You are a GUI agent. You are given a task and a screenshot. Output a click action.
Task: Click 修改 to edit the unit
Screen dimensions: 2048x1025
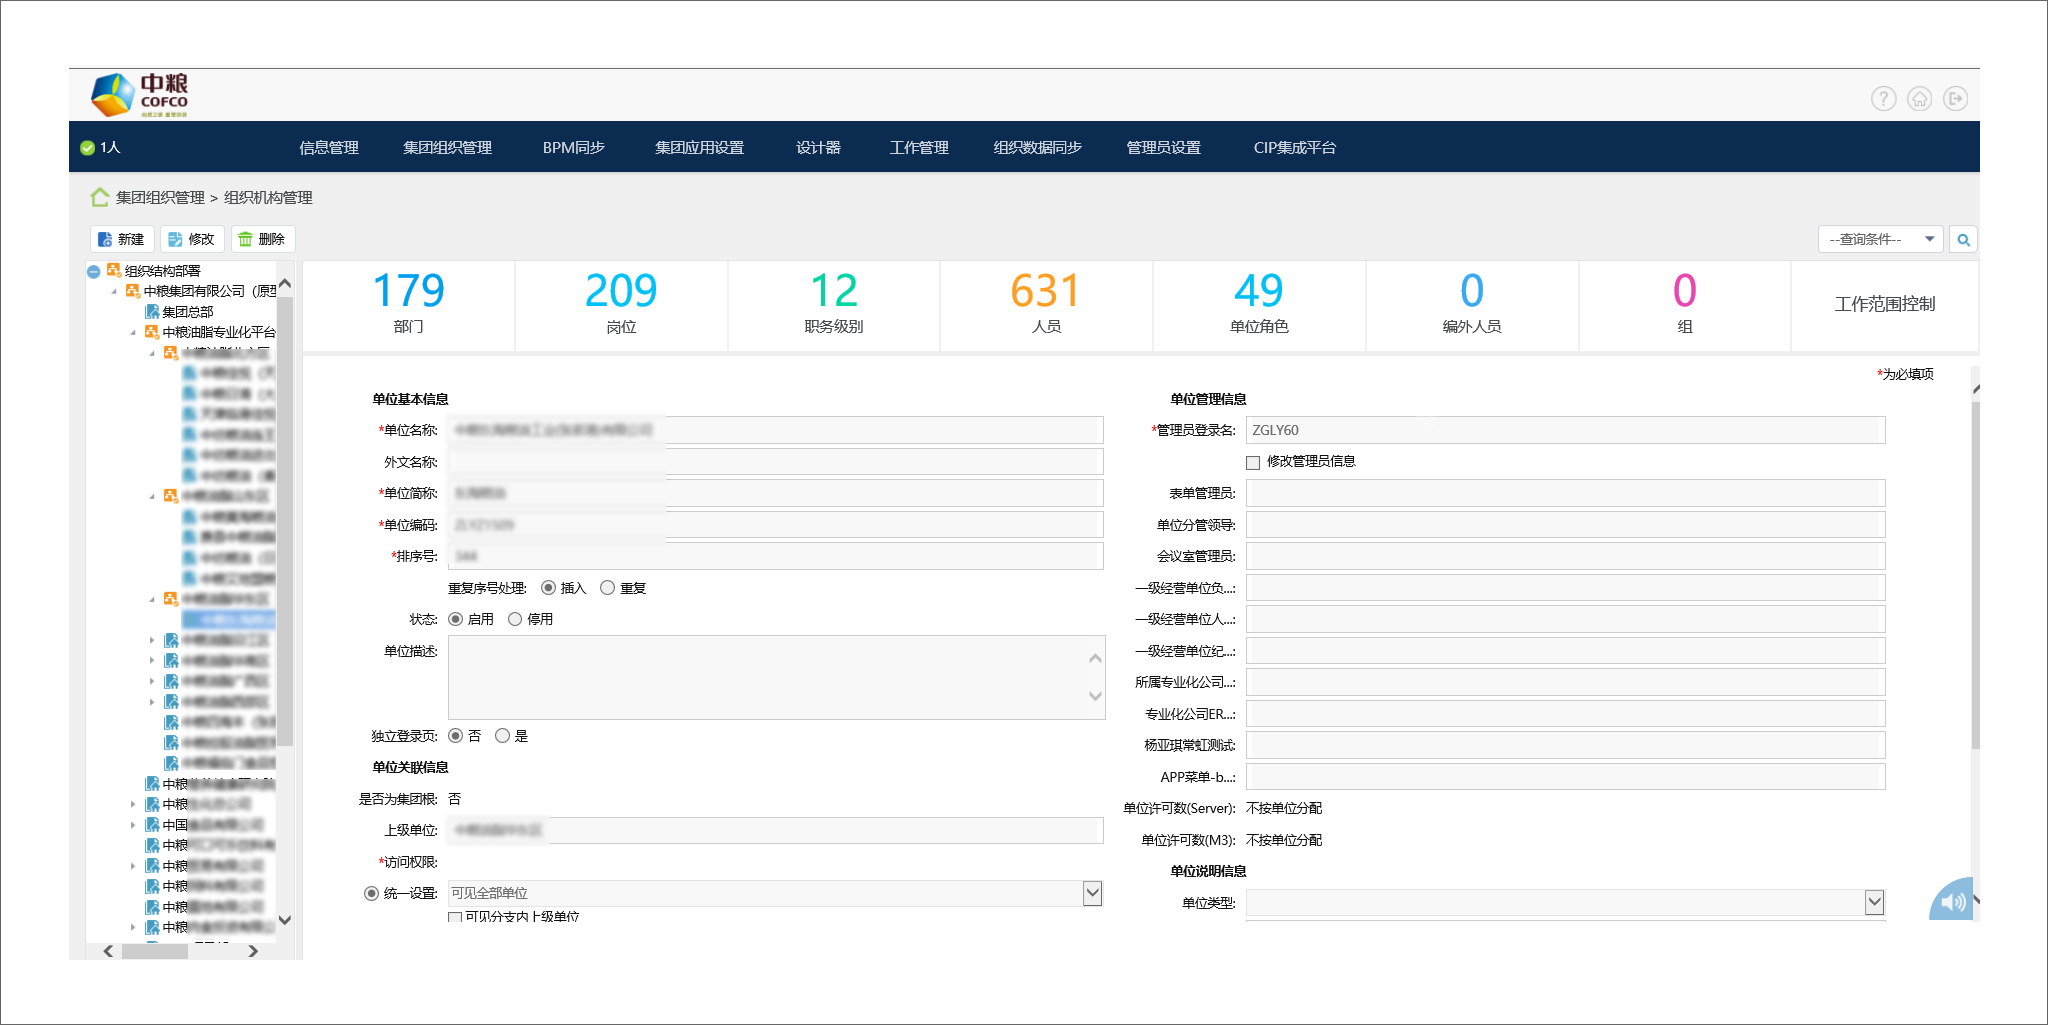[x=191, y=239]
